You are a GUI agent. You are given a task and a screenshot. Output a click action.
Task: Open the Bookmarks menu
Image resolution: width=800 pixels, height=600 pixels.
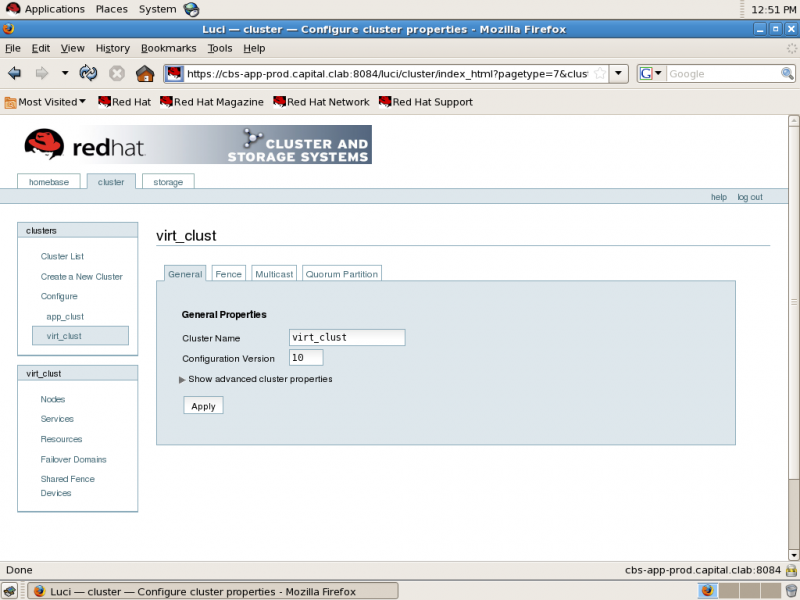(168, 48)
